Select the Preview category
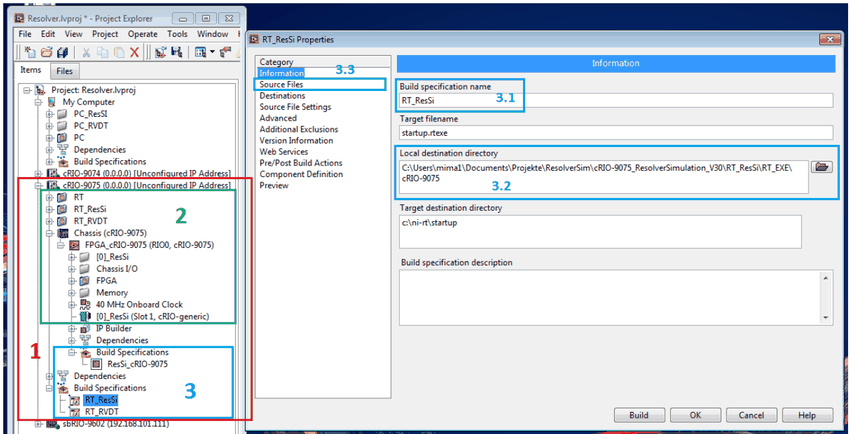This screenshot has width=852, height=434. (274, 185)
